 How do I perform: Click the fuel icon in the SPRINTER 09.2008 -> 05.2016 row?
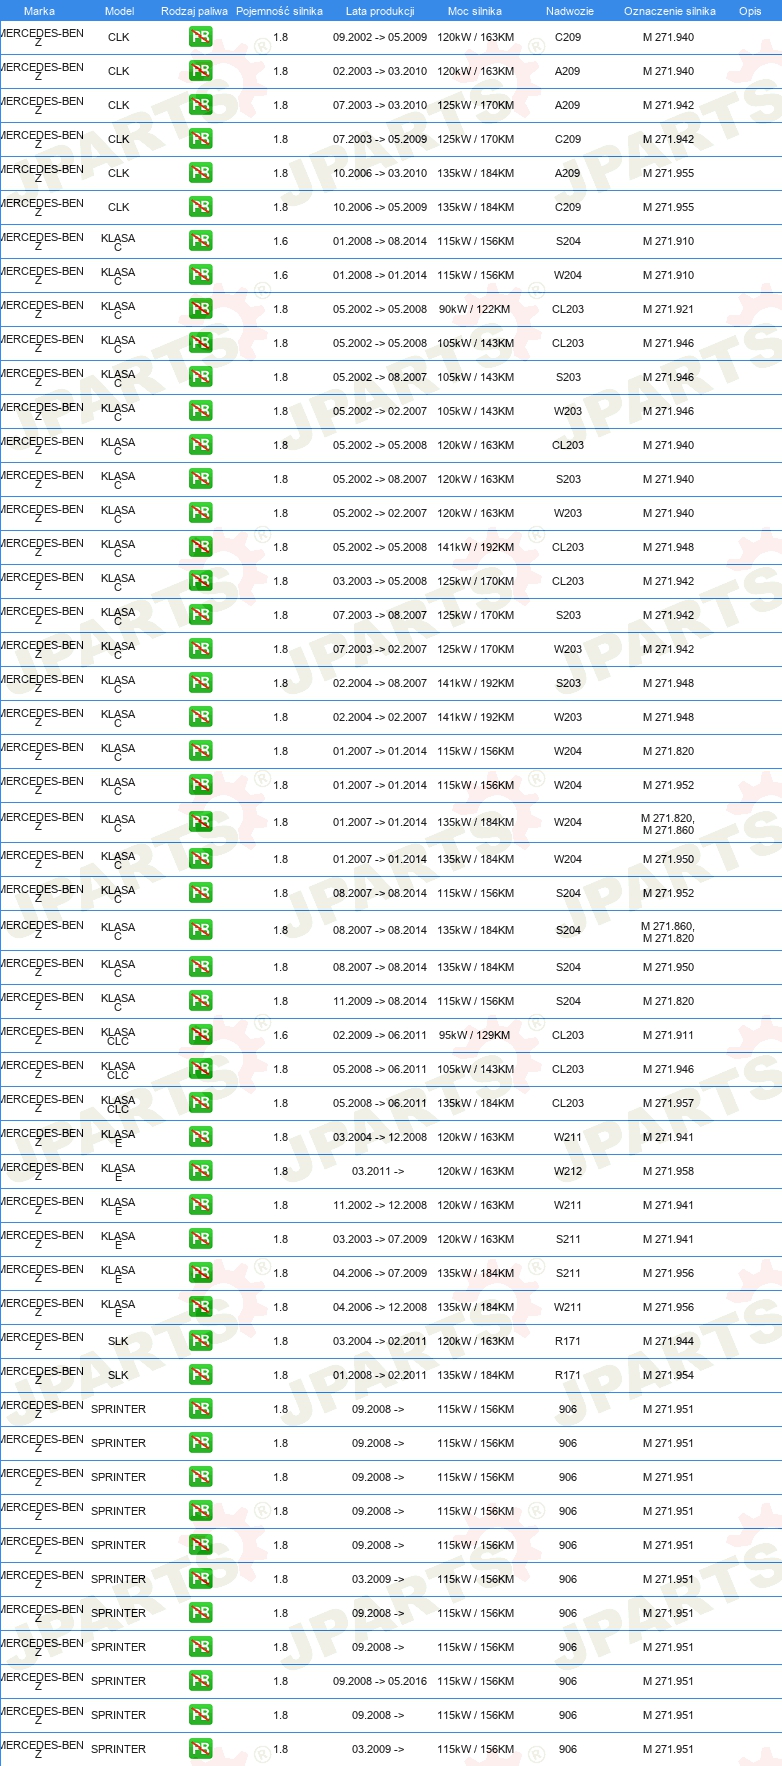click(201, 1681)
